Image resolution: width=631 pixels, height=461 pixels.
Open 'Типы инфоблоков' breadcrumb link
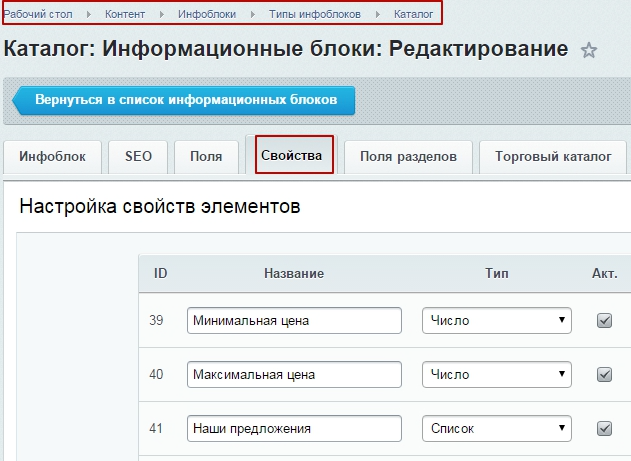(x=315, y=14)
